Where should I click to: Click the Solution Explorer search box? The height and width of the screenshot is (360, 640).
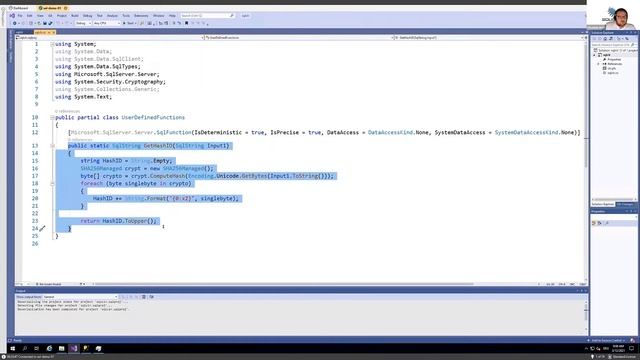pos(613,45)
